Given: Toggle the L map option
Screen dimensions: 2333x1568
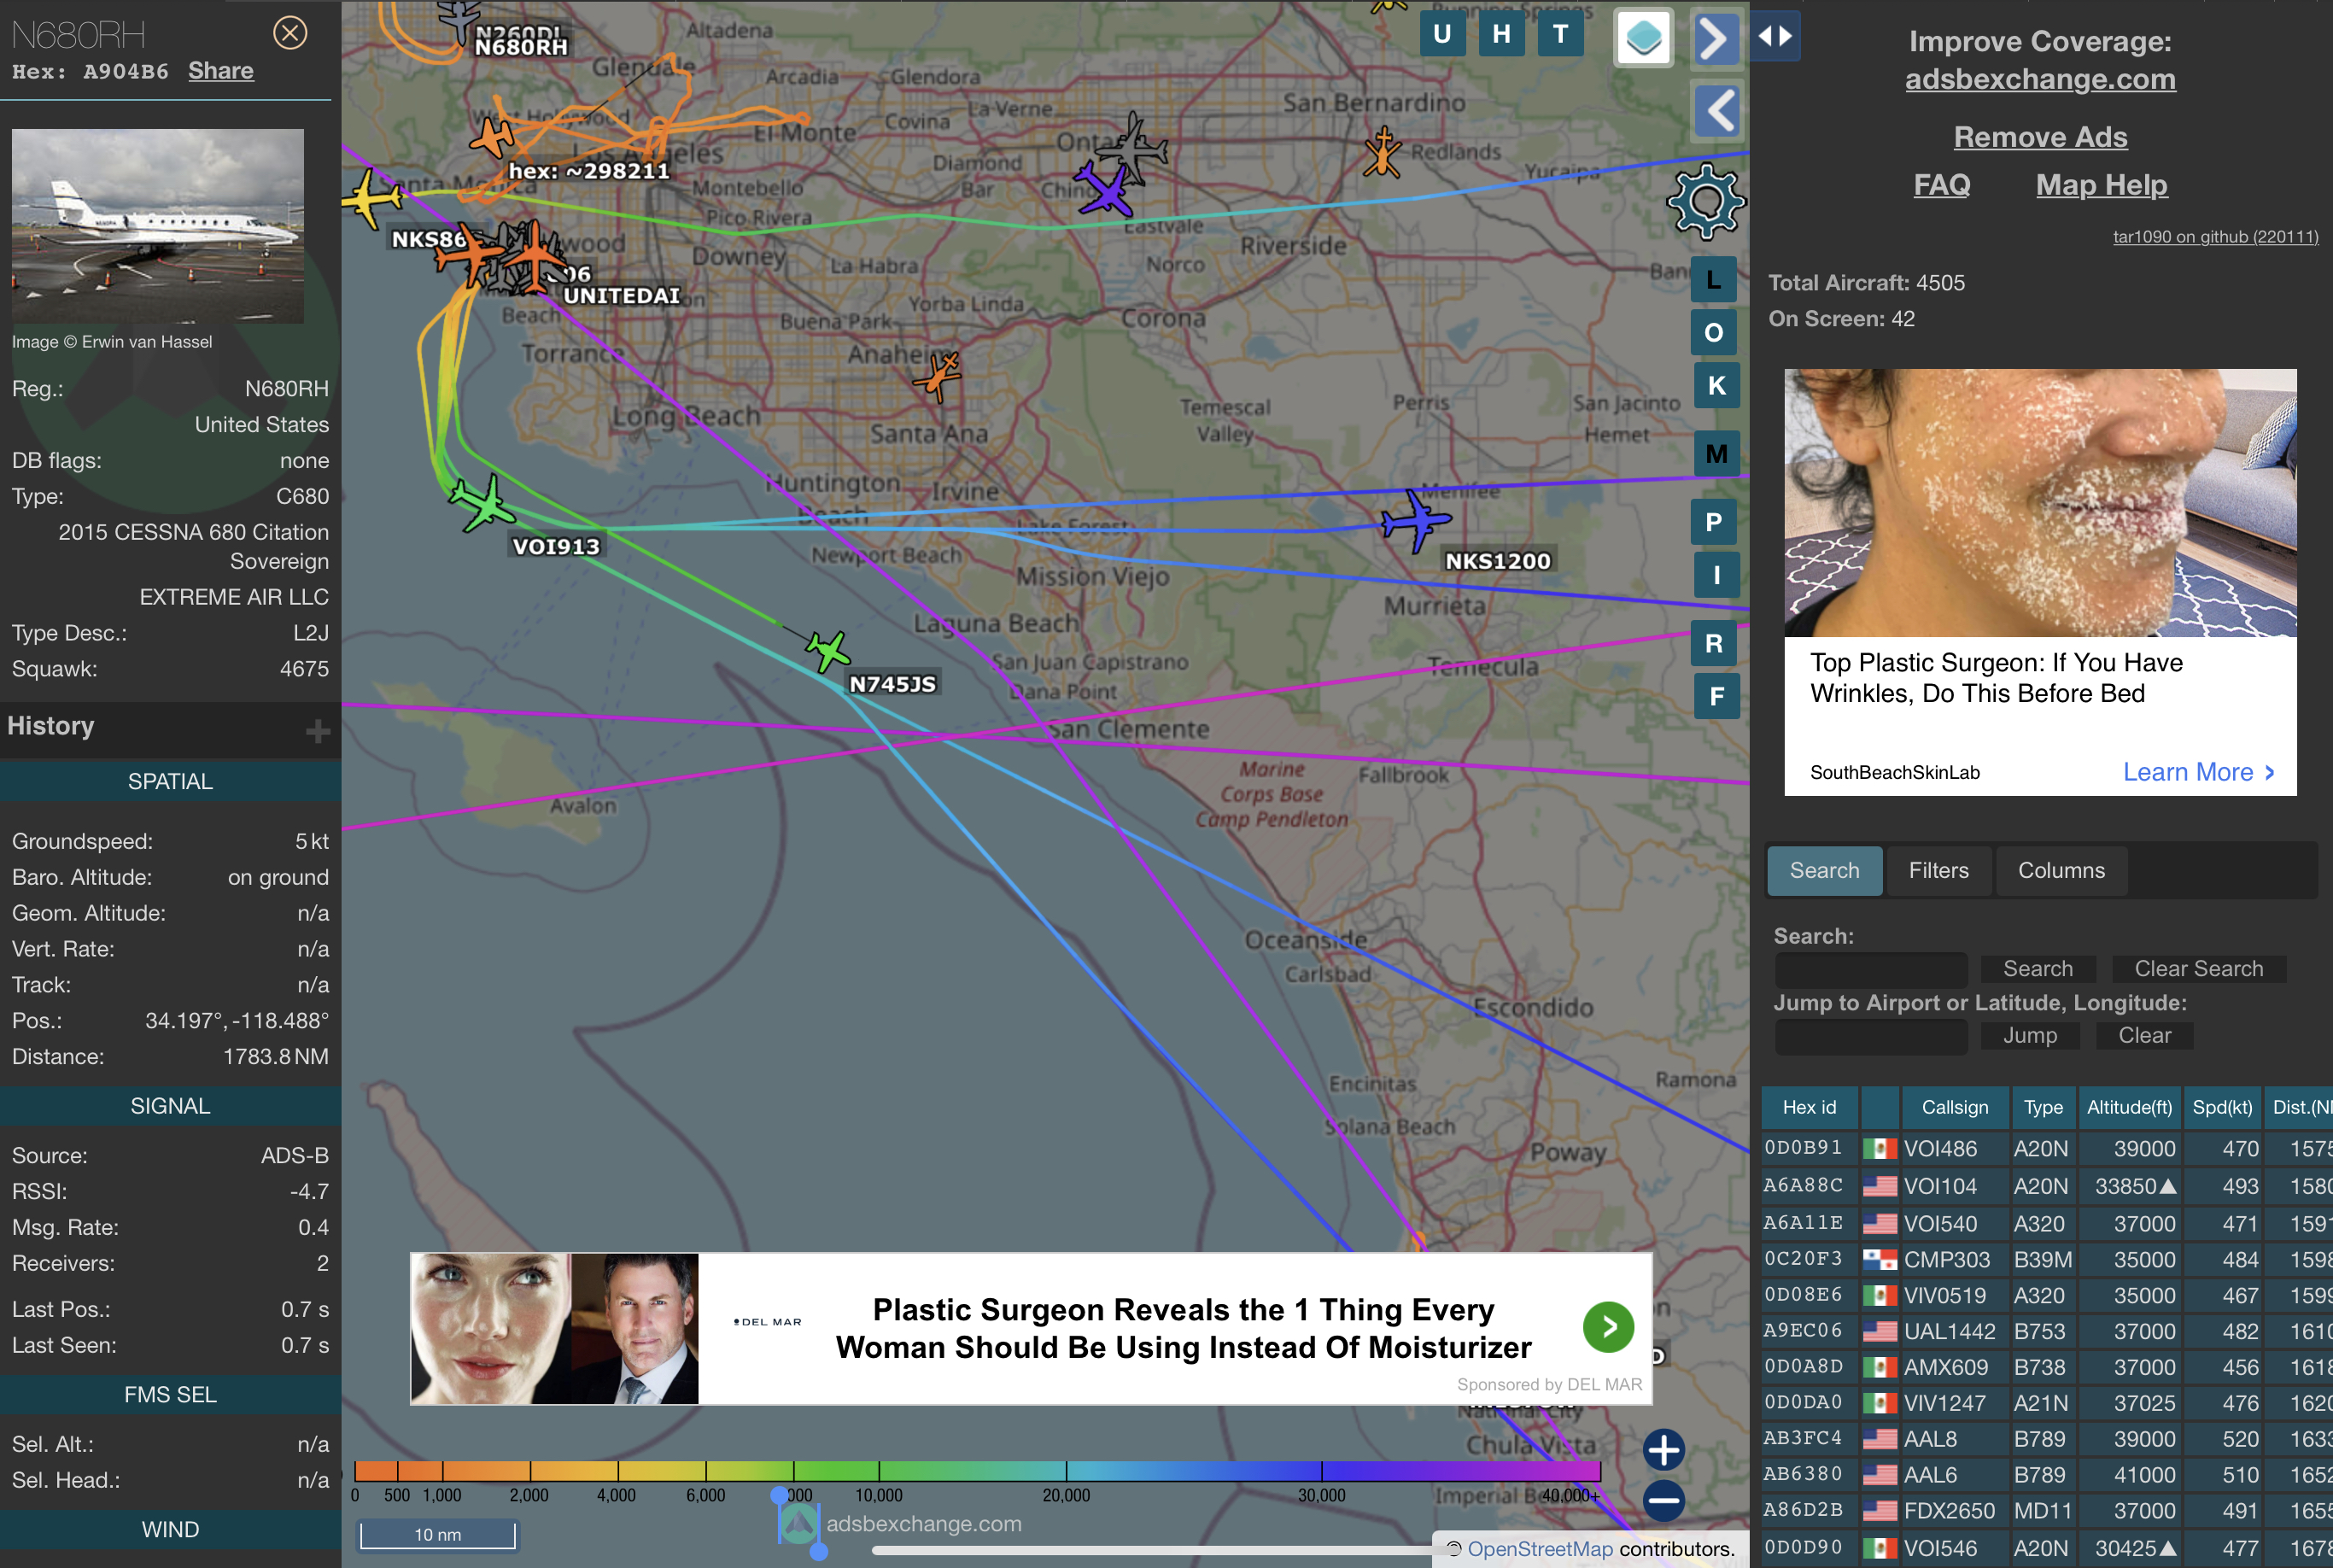Looking at the screenshot, I should (x=1714, y=280).
